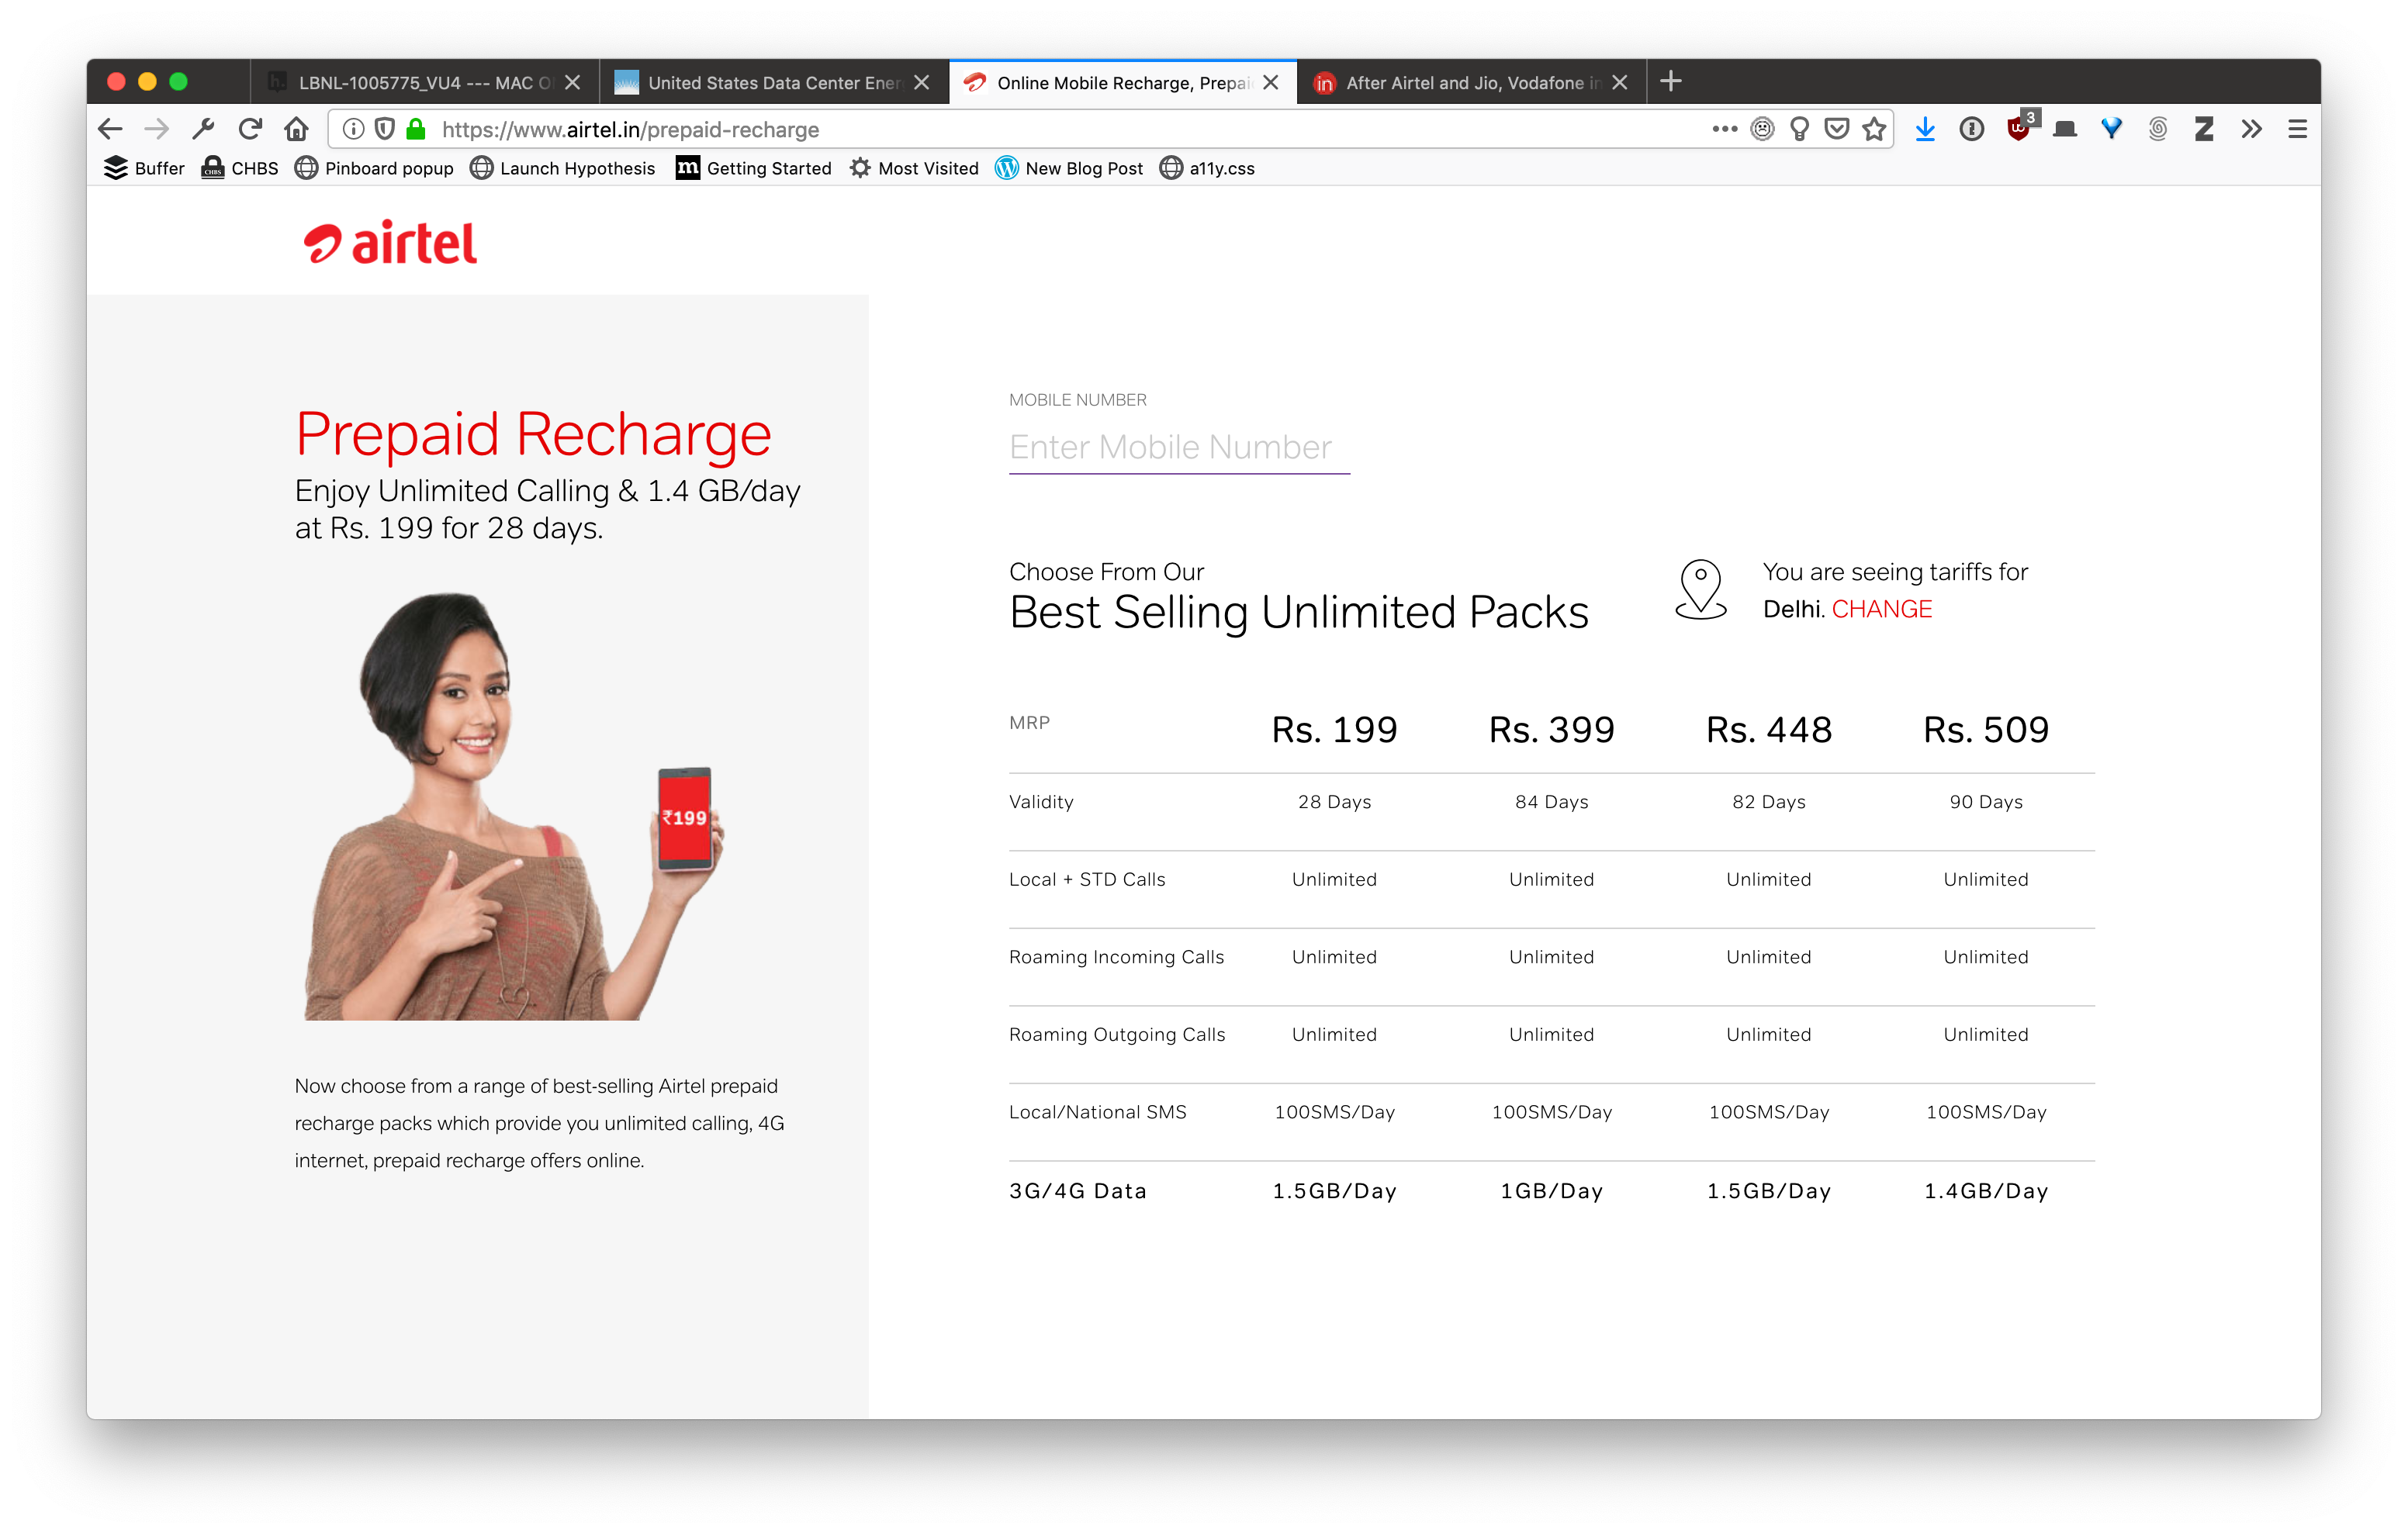Click the blue funnel extension icon
The image size is (2408, 1534).
tap(2111, 129)
